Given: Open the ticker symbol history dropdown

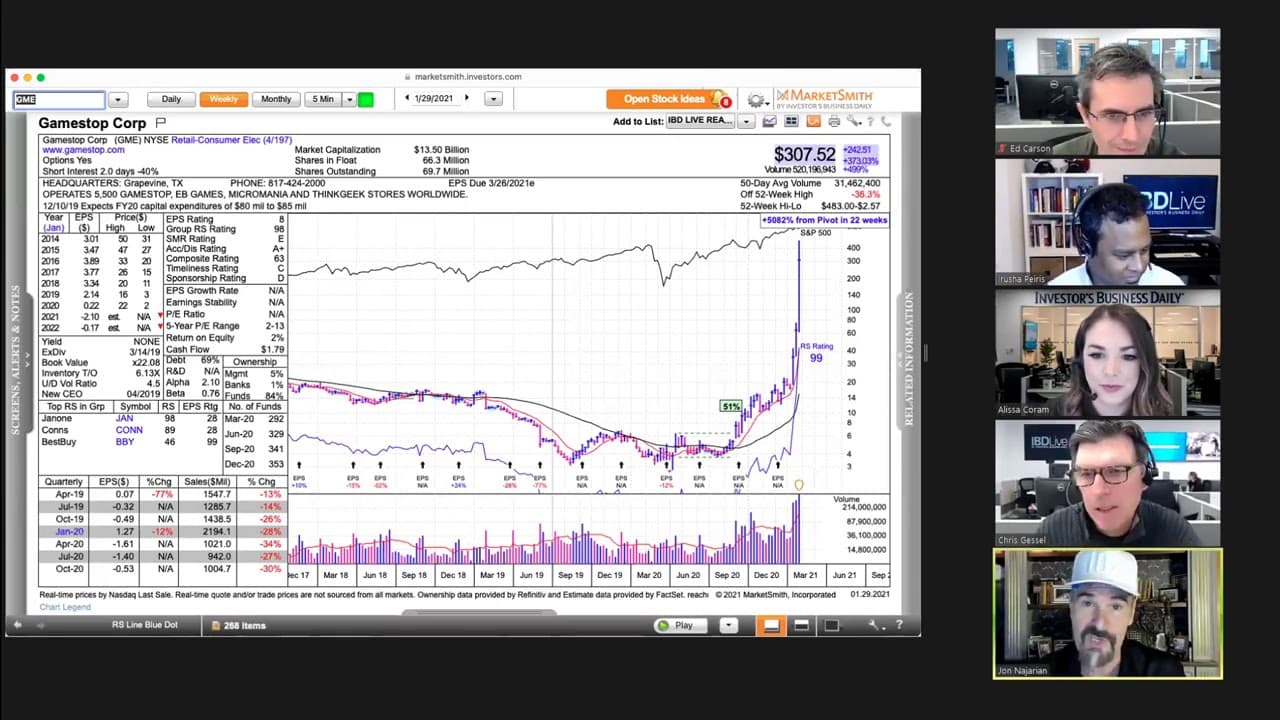Looking at the screenshot, I should point(118,99).
